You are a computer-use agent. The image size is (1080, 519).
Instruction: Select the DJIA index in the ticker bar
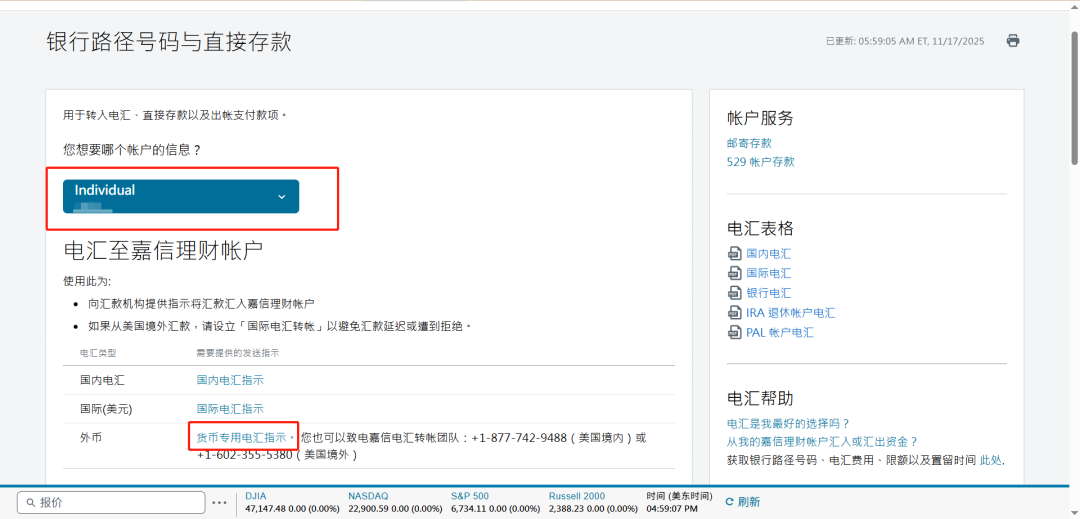pos(256,496)
